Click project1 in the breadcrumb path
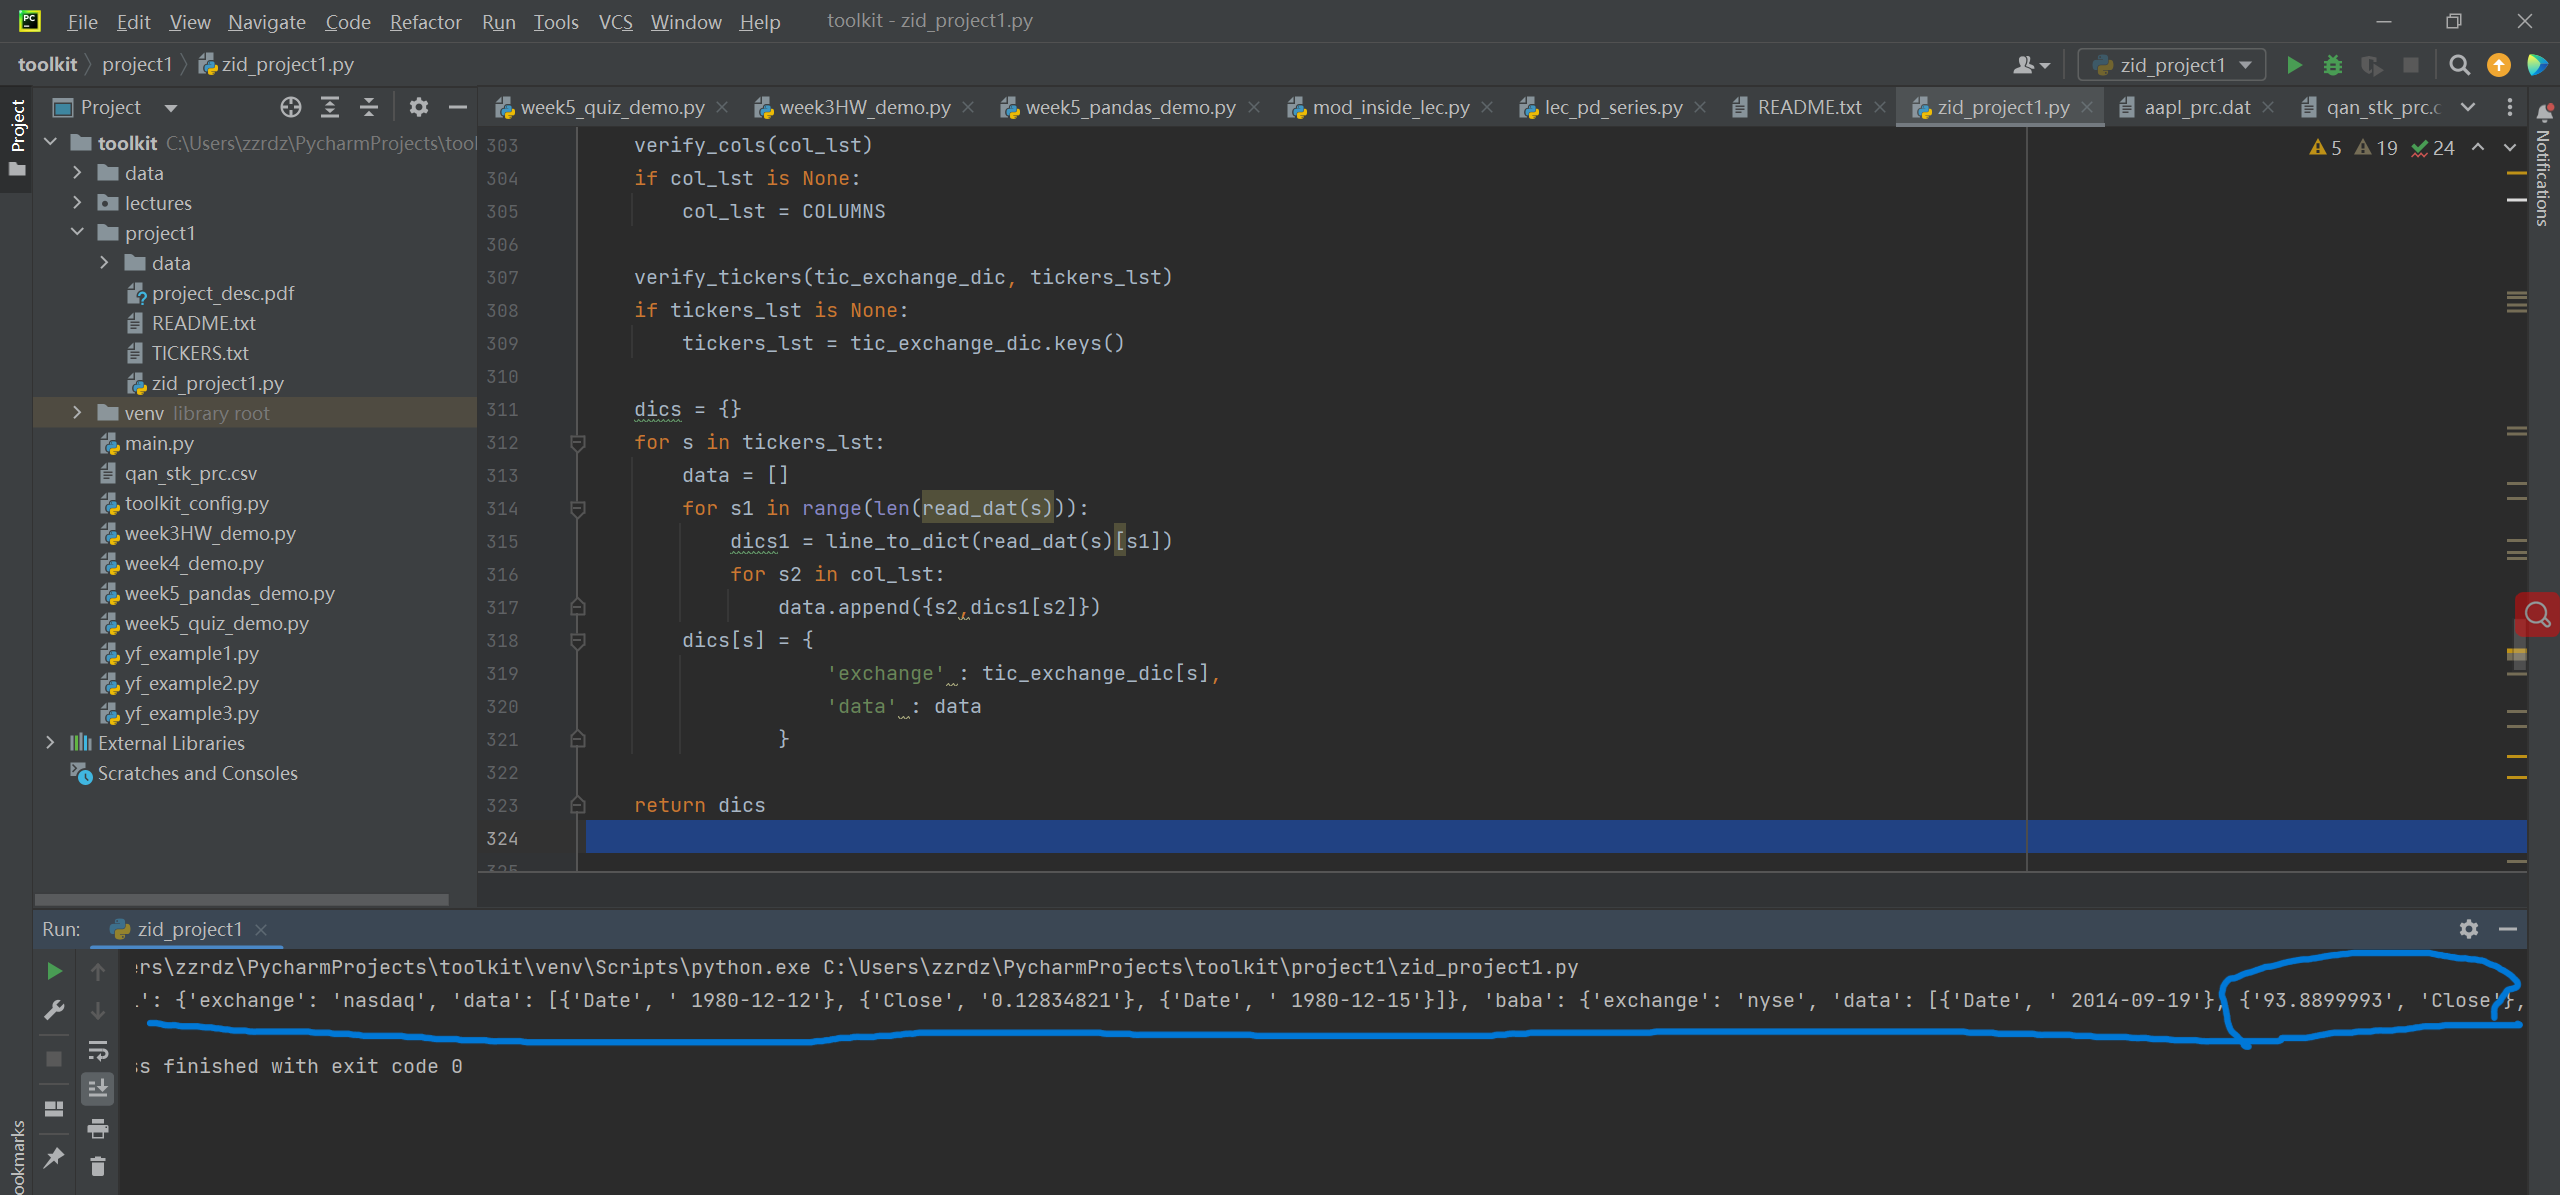Screen dimensions: 2560x1195 (x=137, y=64)
